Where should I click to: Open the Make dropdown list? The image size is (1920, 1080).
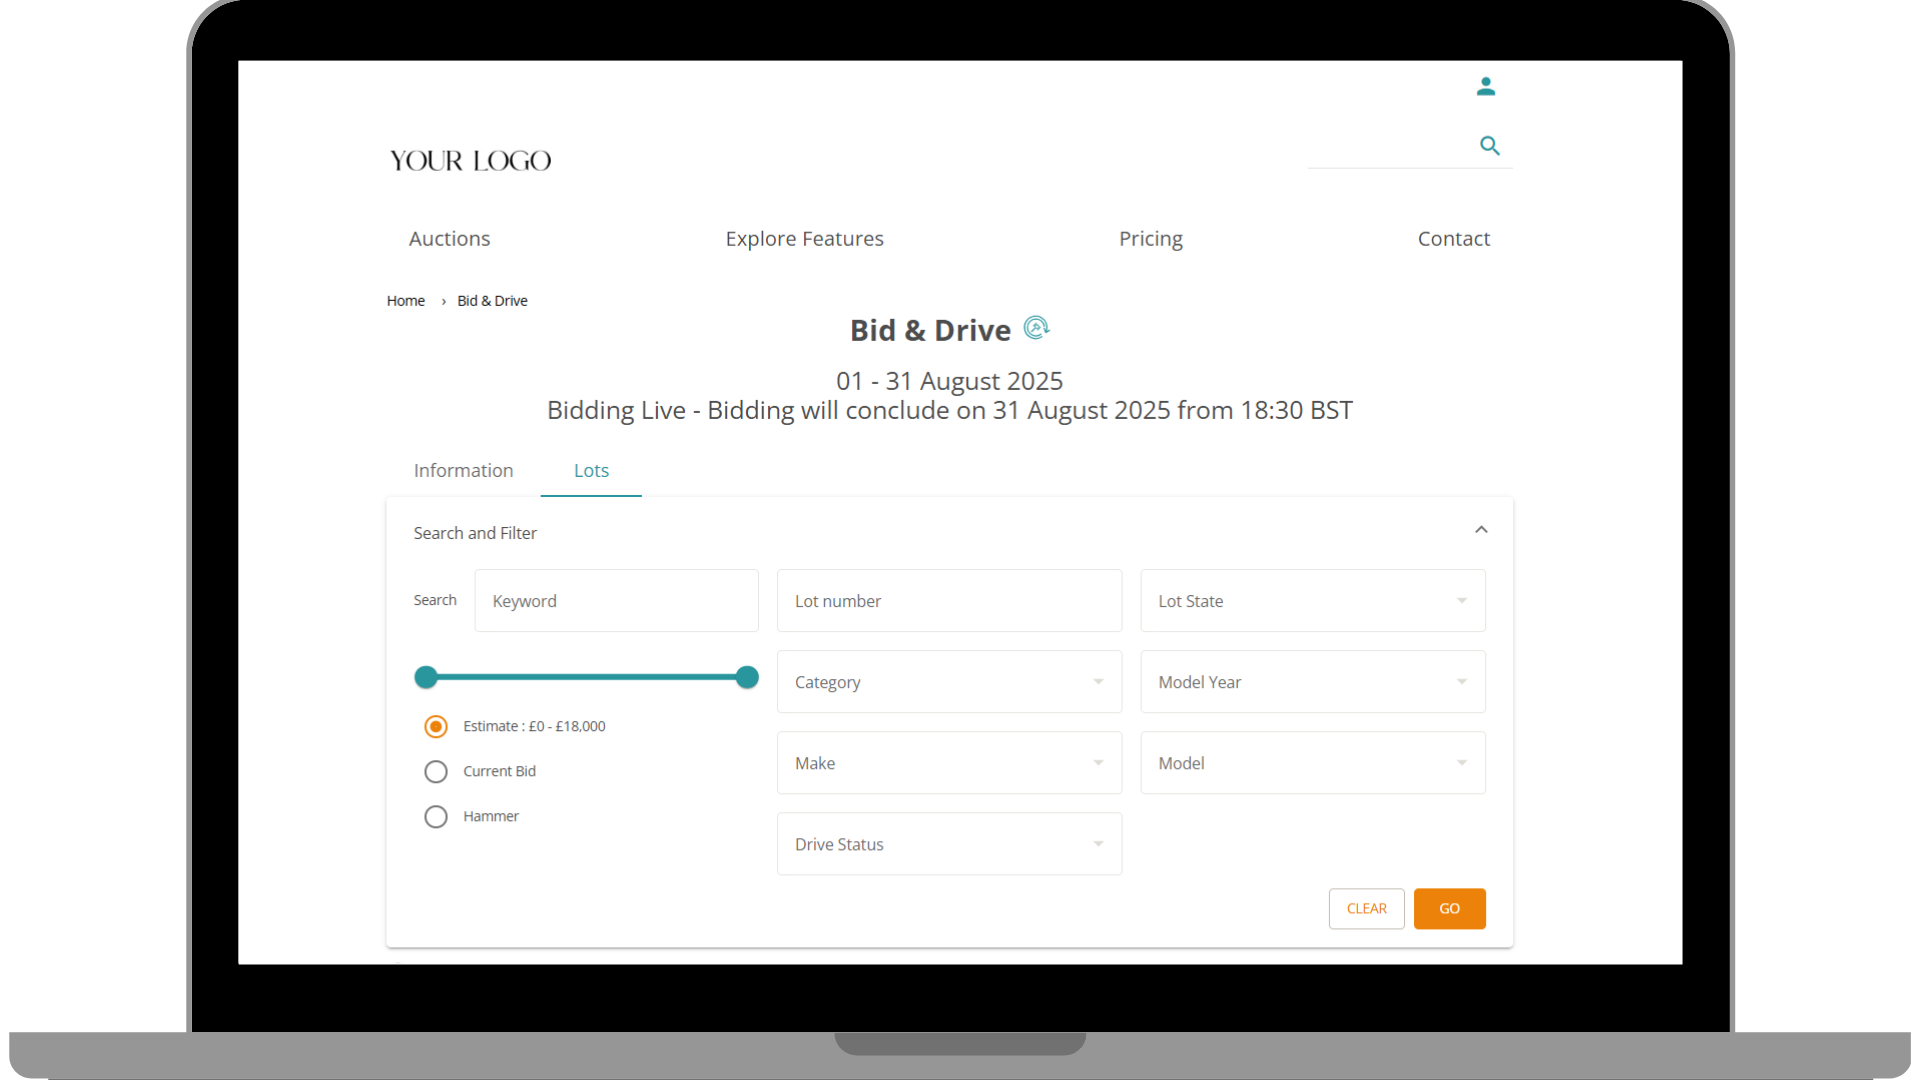948,763
